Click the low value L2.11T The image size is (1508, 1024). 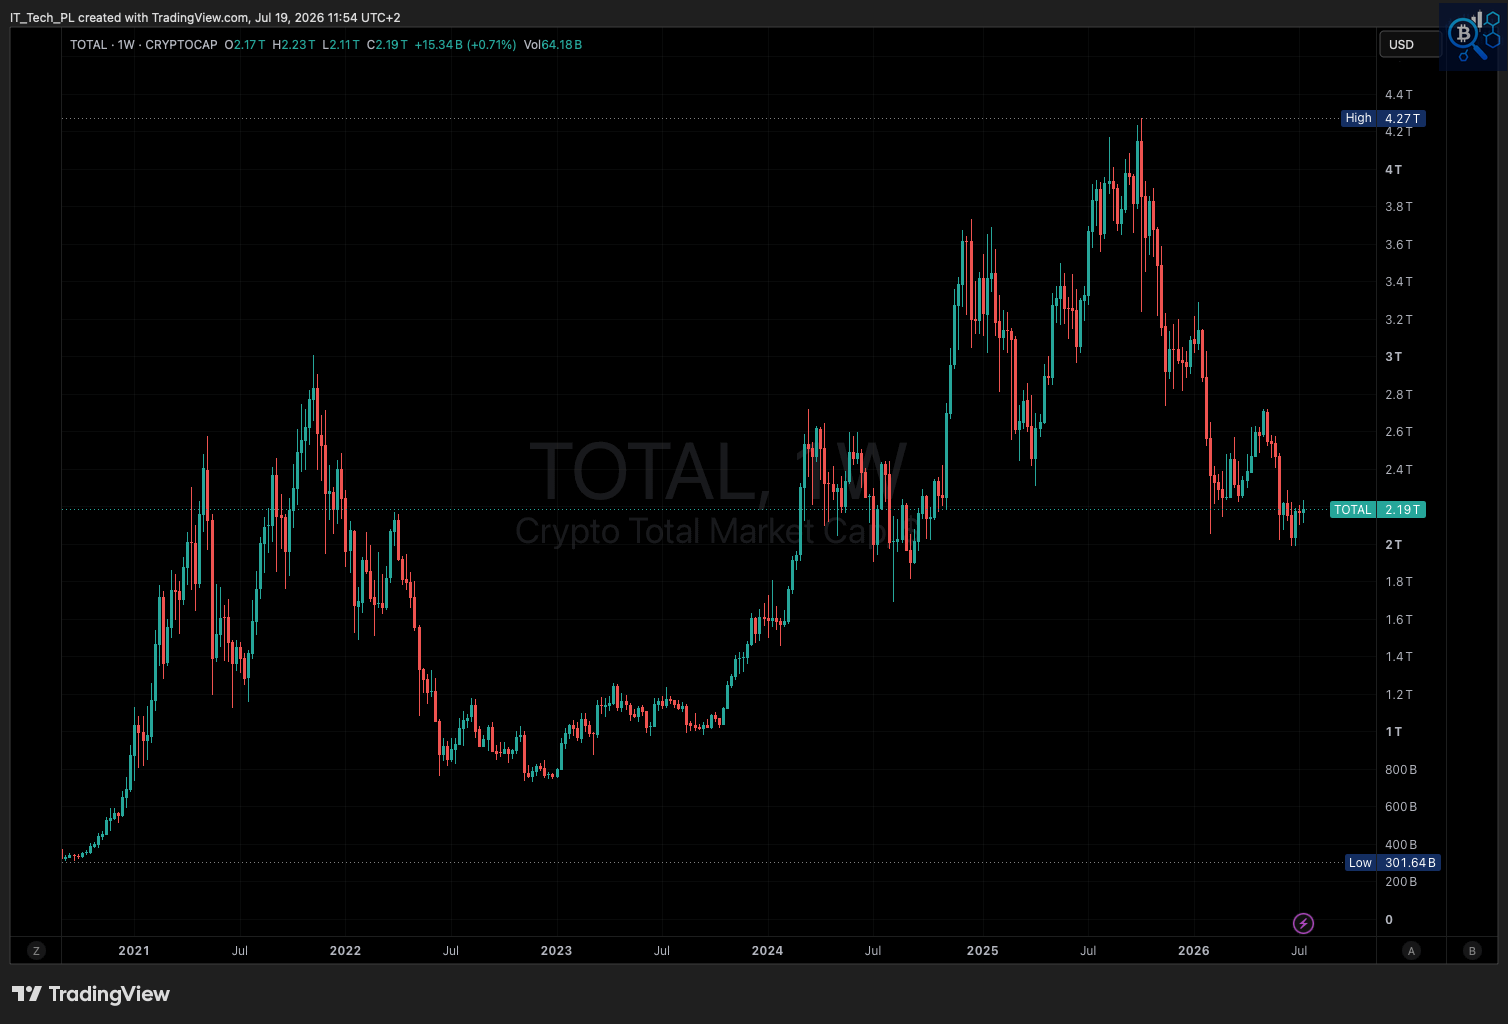coord(341,45)
